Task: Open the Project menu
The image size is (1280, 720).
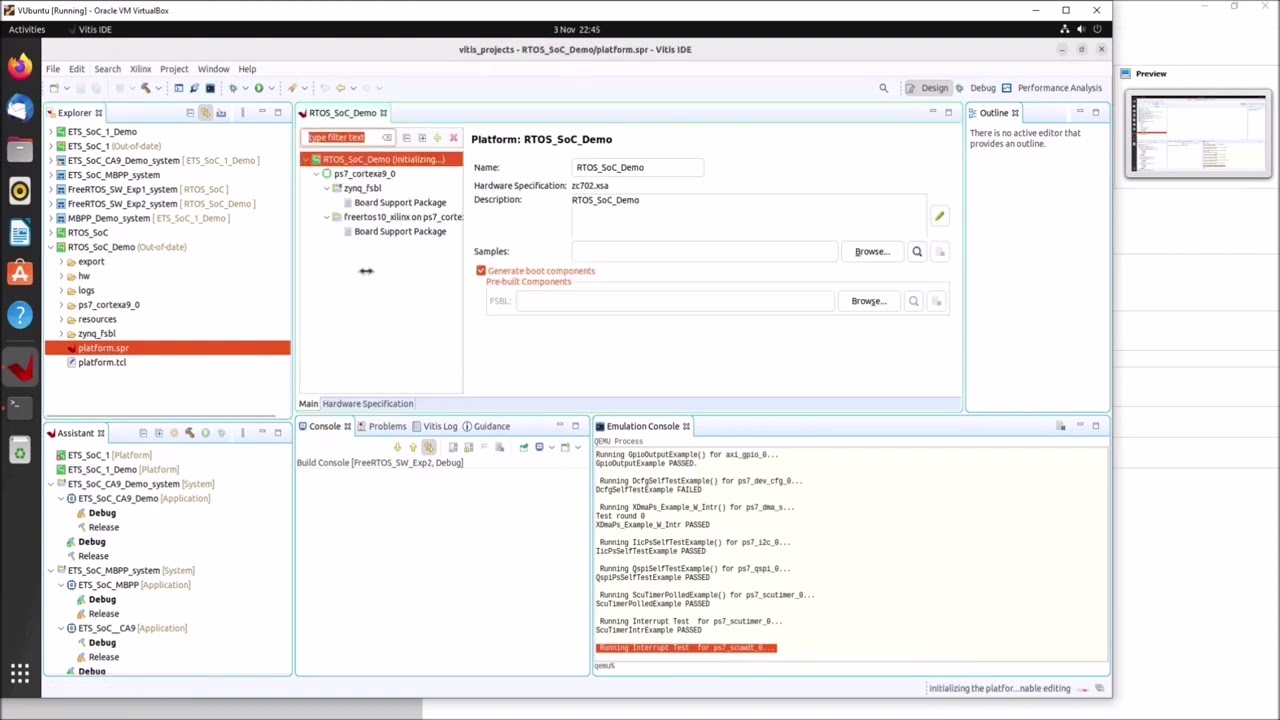Action: coord(174,69)
